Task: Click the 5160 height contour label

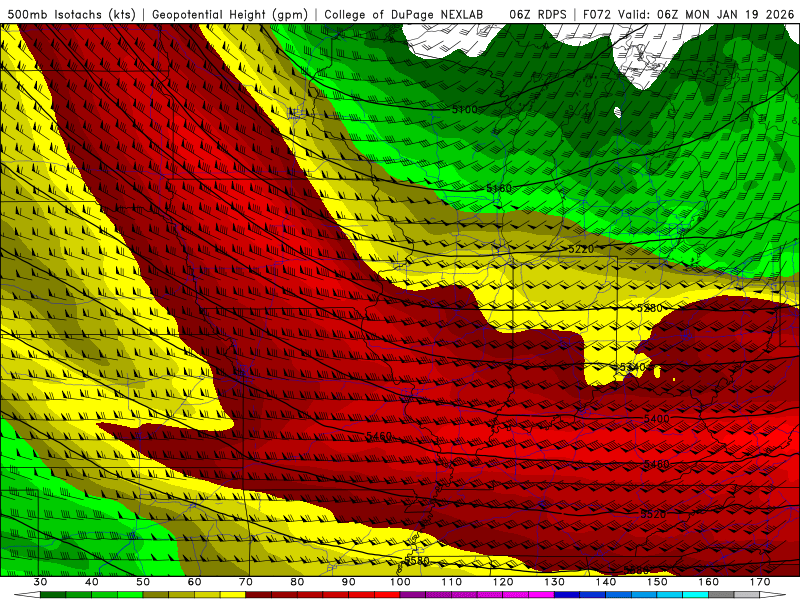Action: 498,188
